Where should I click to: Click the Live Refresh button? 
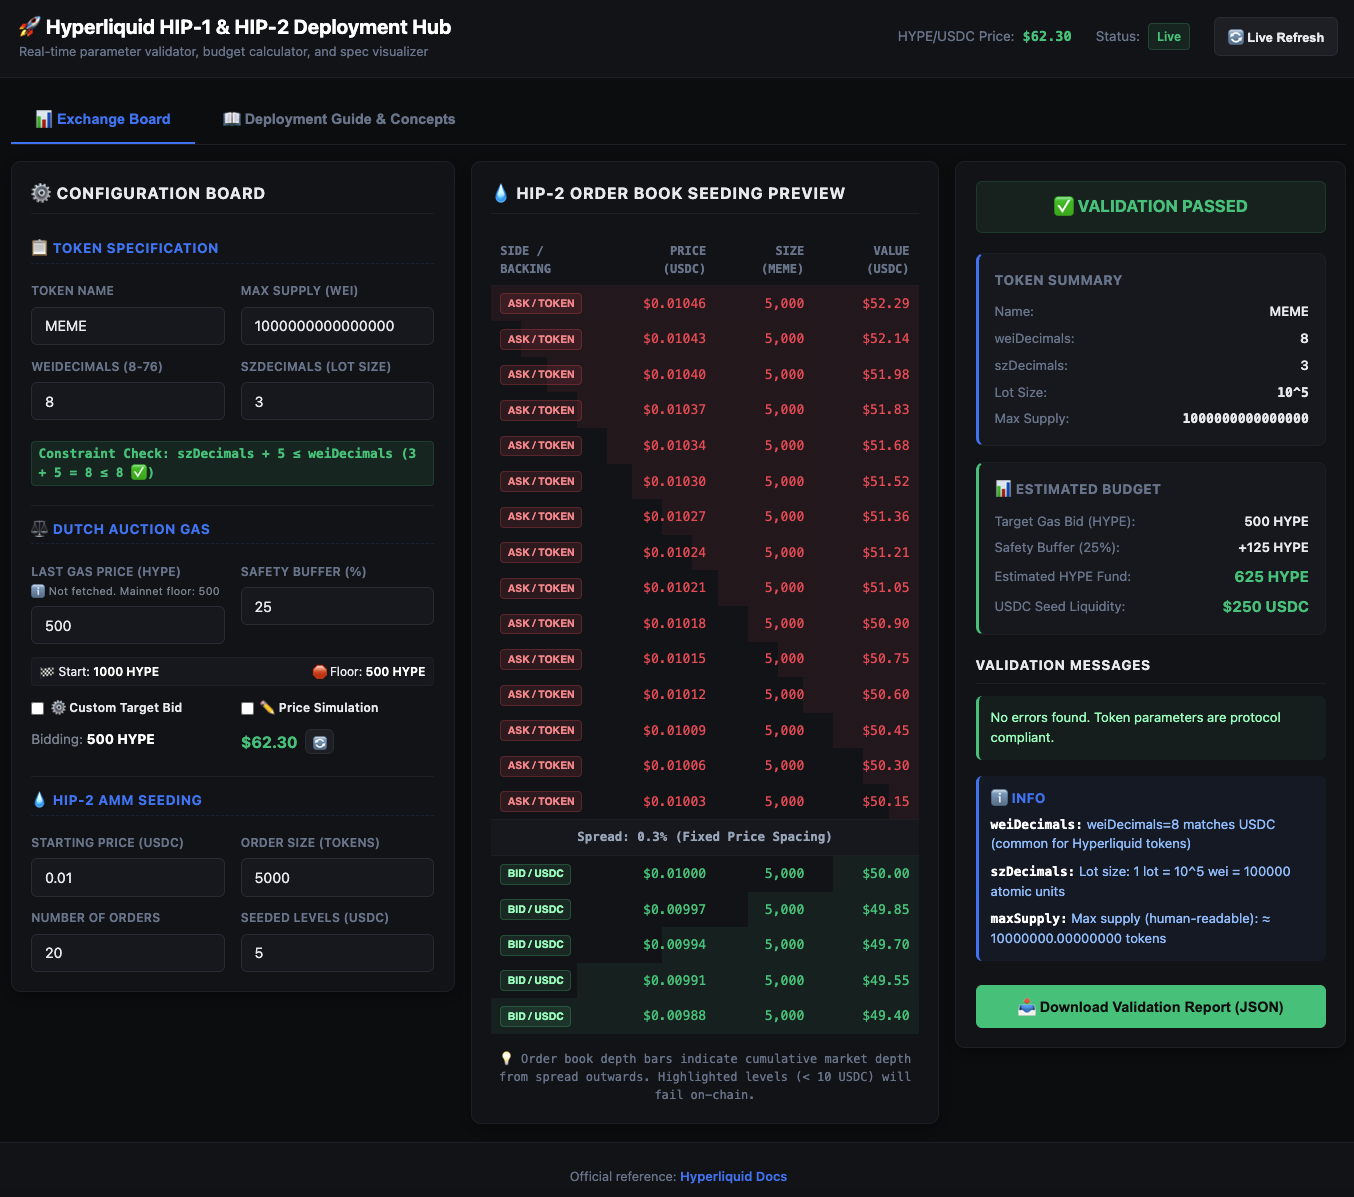tap(1276, 37)
